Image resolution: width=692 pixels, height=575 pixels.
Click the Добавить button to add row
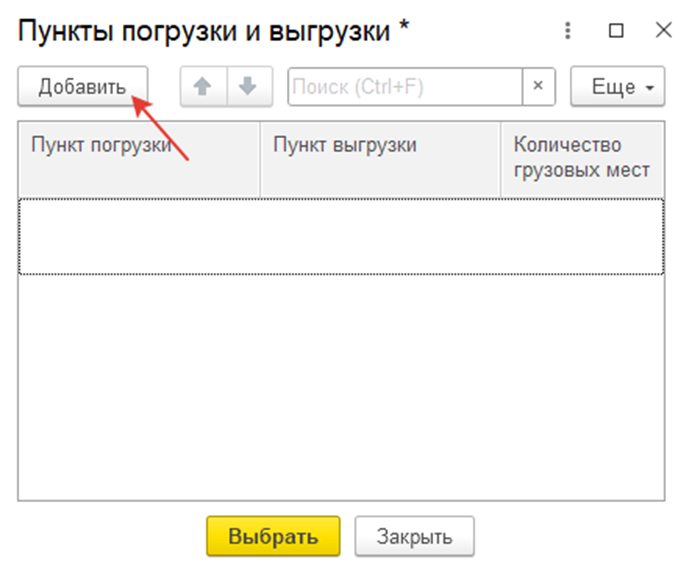83,86
